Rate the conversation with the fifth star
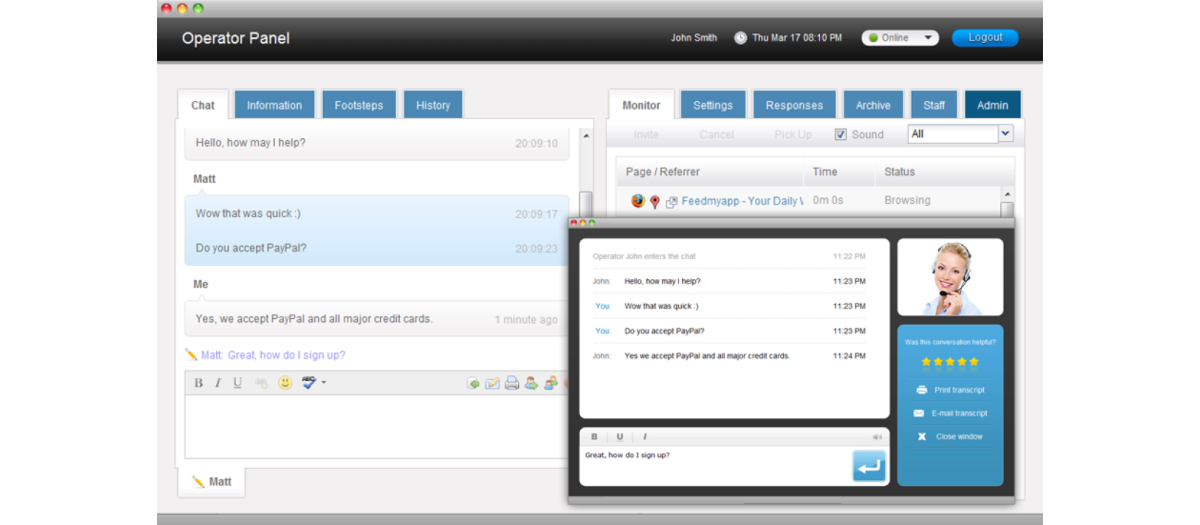Screen dimensions: 1200x525 [974, 362]
